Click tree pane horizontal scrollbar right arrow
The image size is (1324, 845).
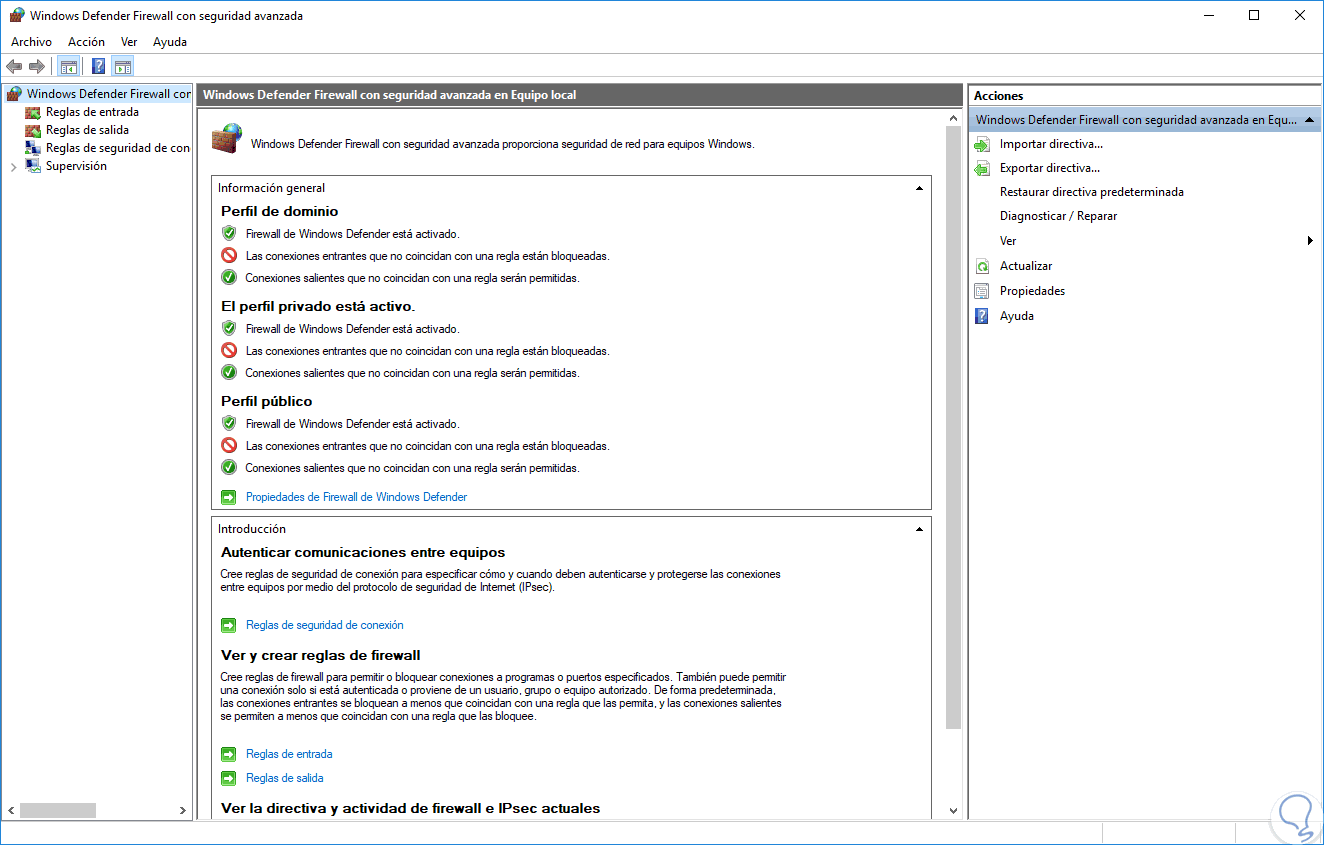pos(183,811)
